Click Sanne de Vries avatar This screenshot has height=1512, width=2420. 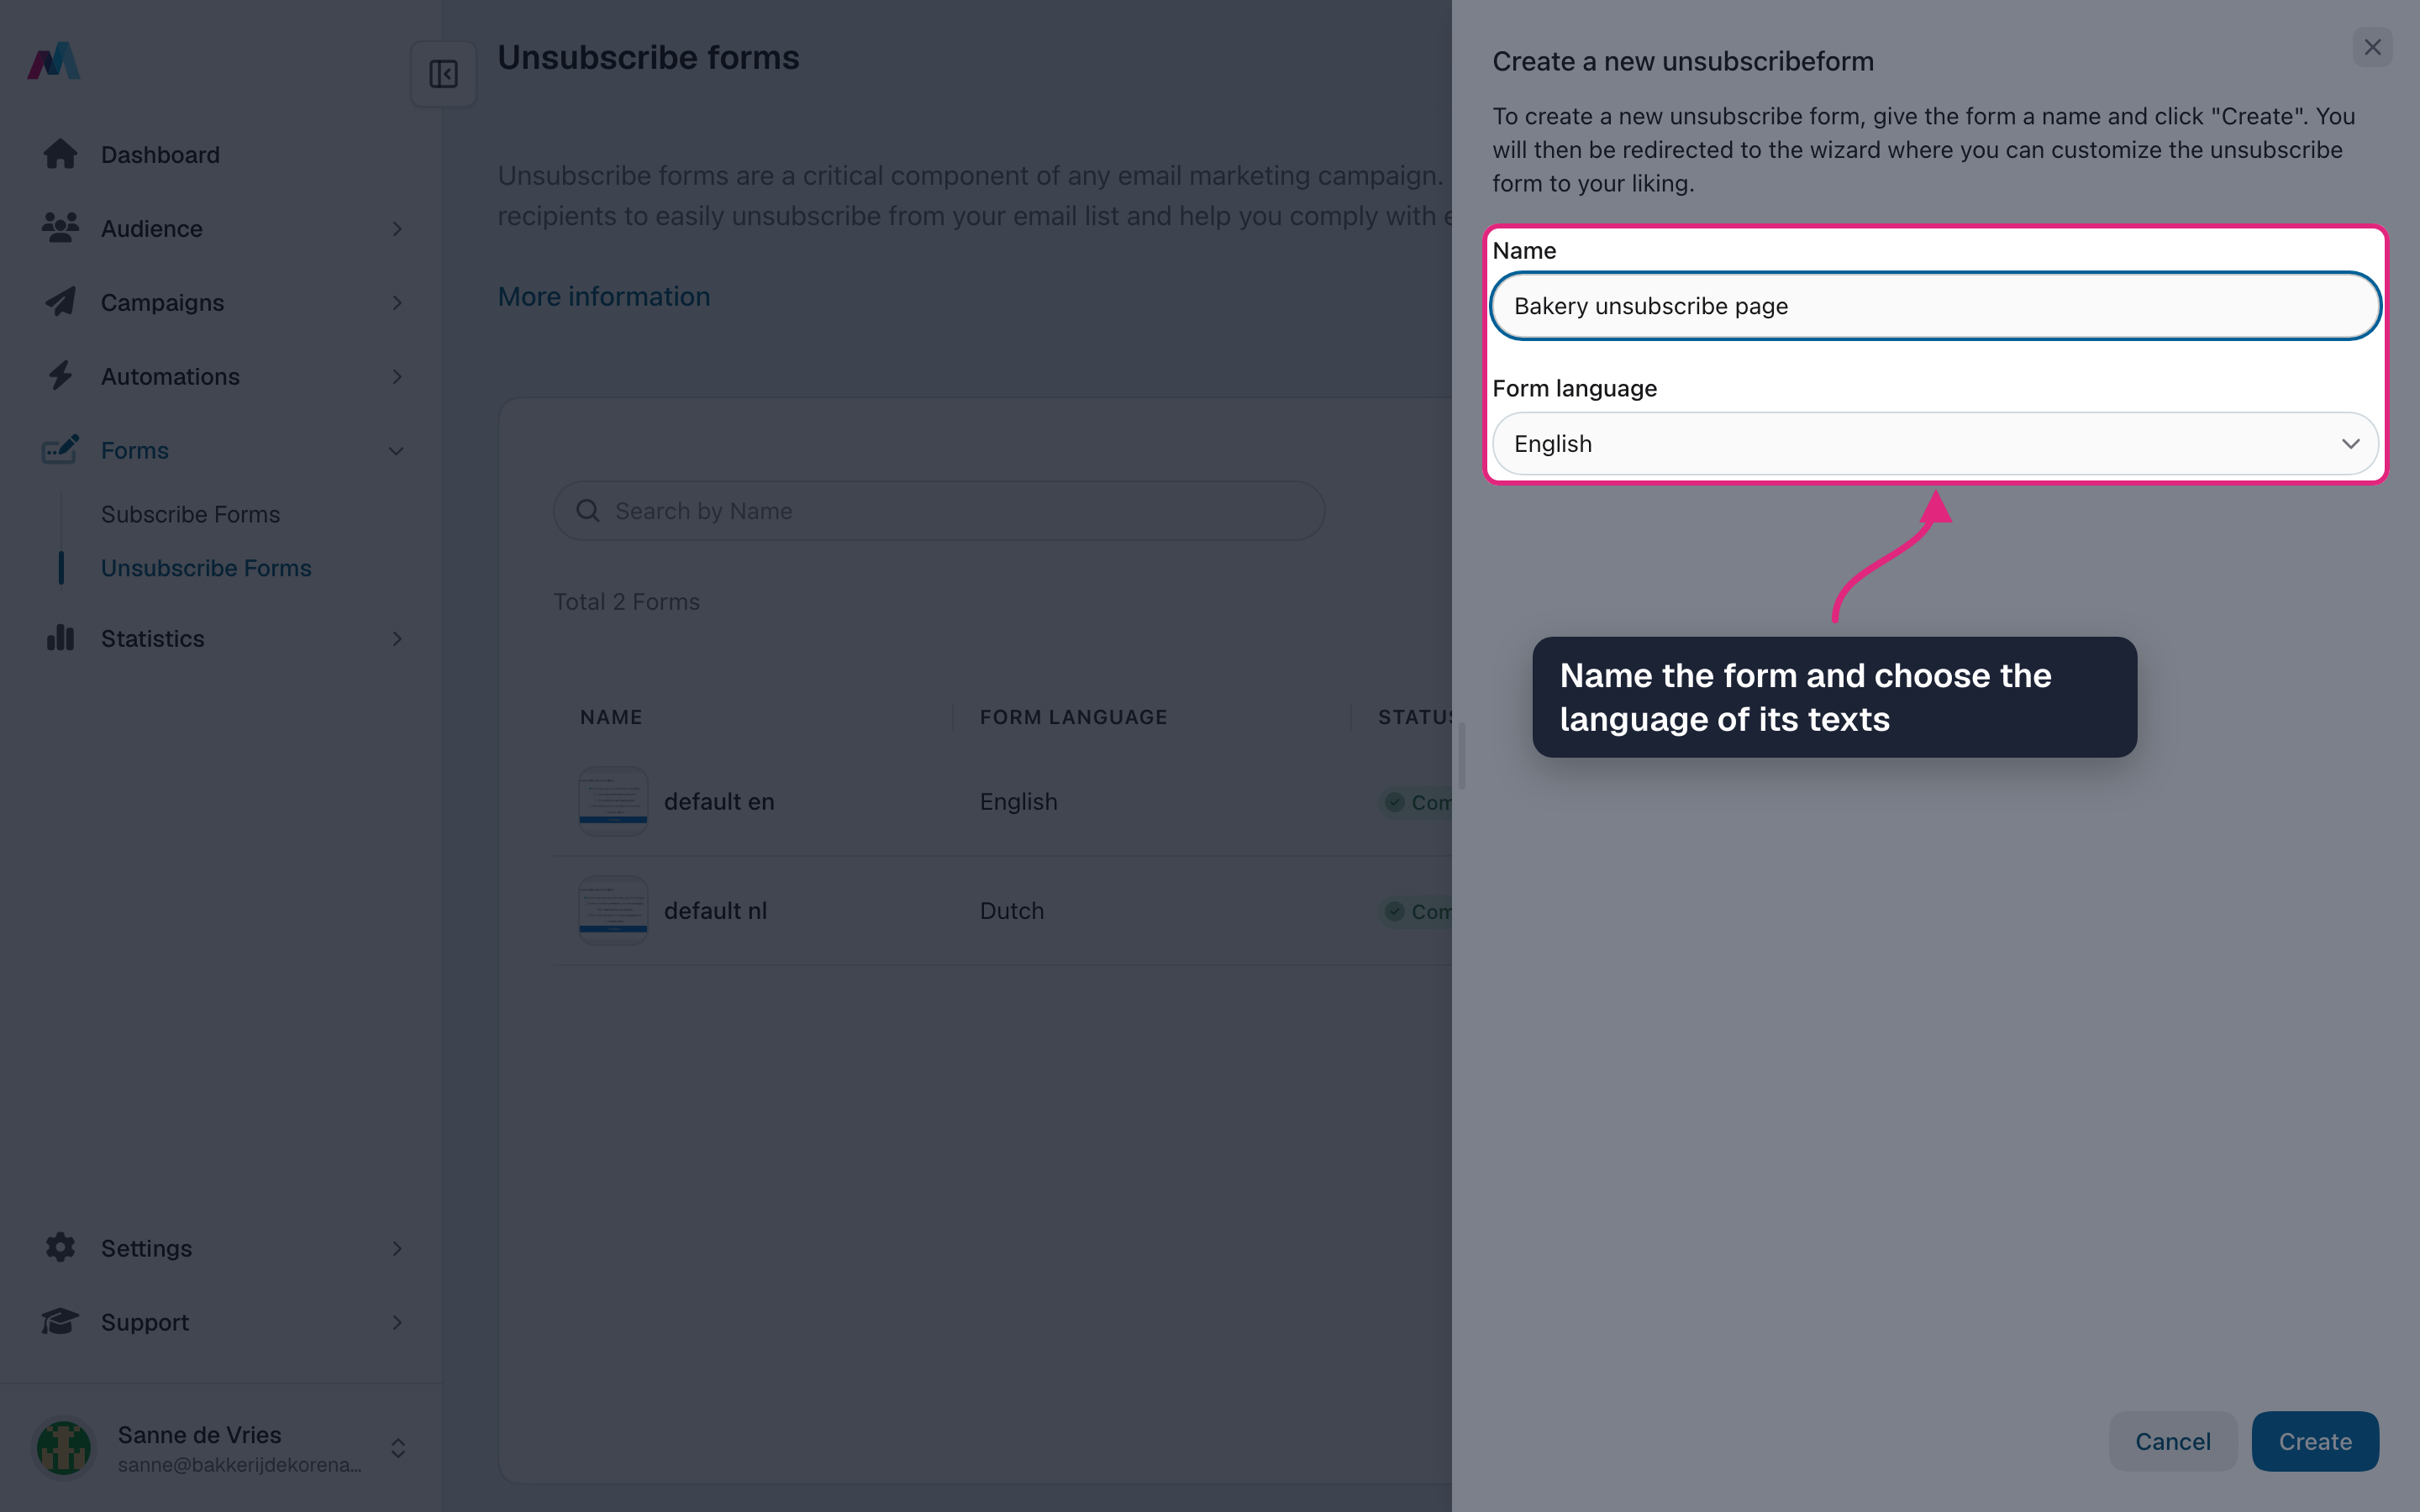(64, 1448)
